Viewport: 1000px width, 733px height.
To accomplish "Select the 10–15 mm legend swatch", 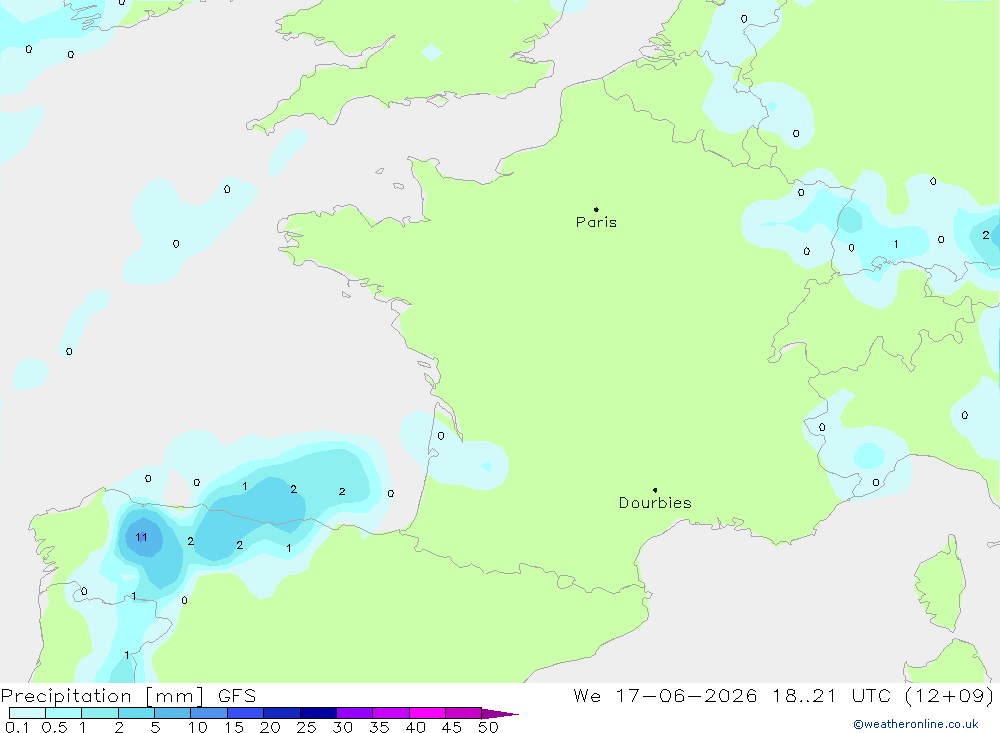I will tap(209, 713).
